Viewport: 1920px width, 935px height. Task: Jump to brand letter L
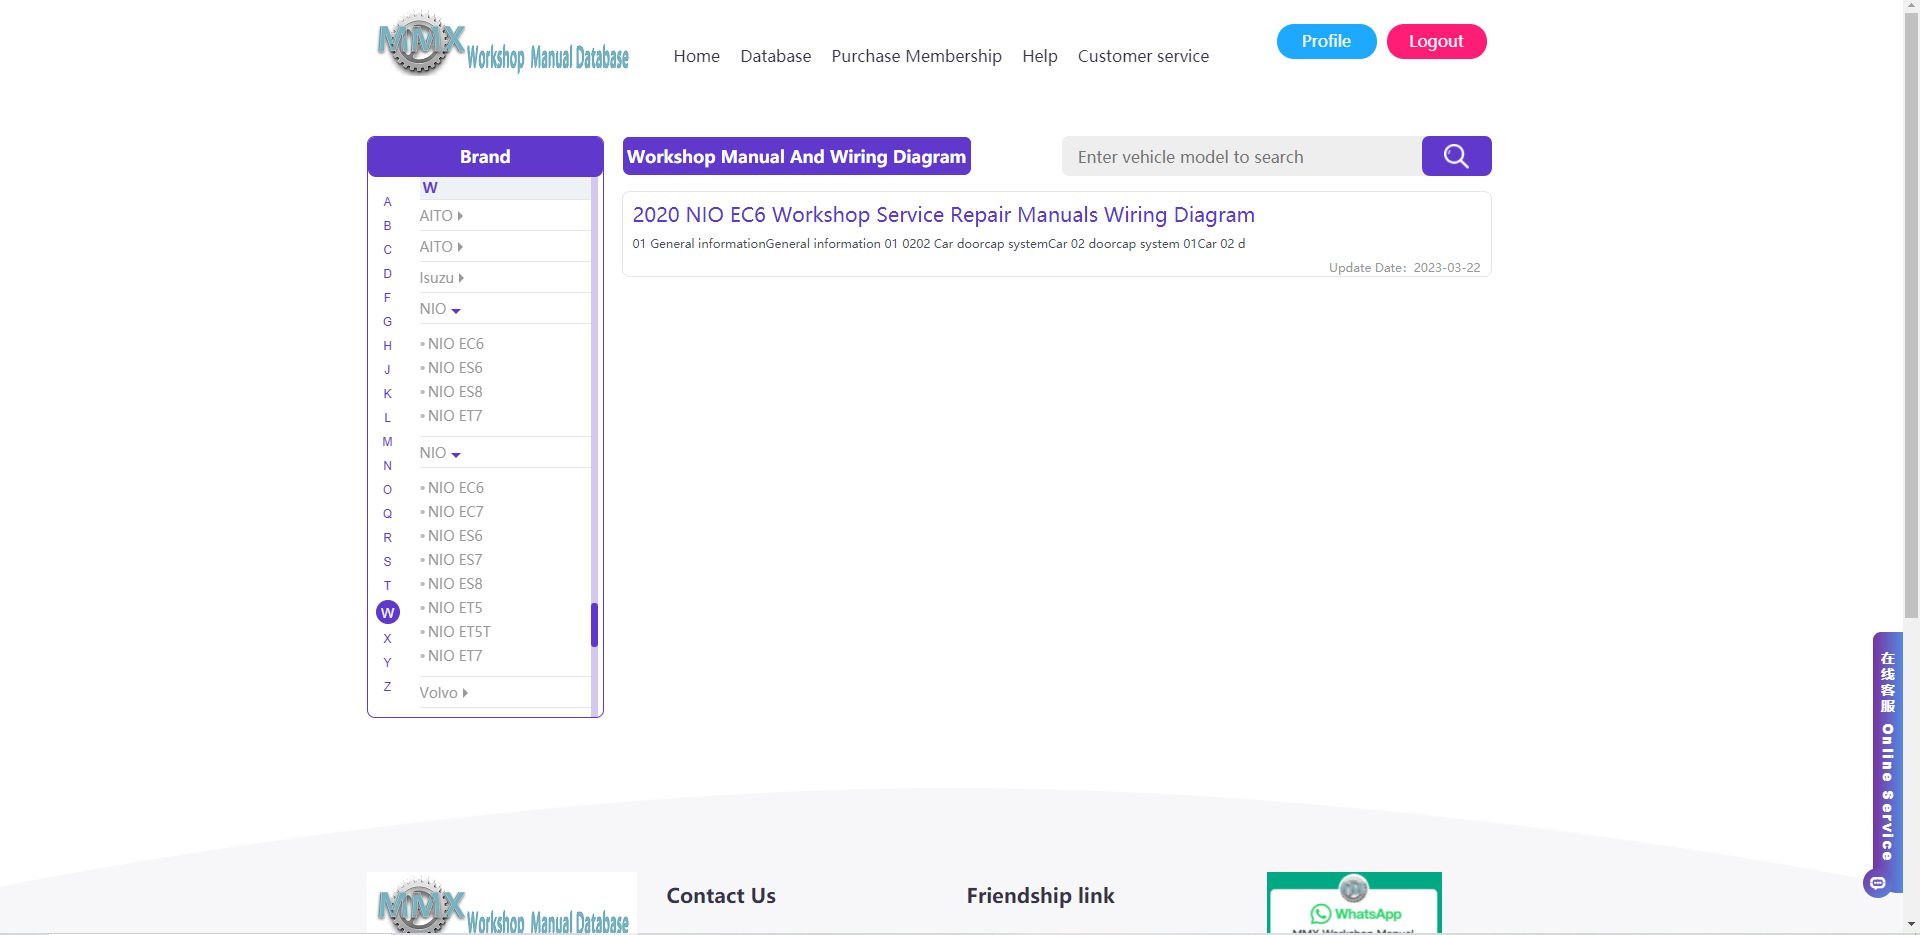[x=388, y=418]
